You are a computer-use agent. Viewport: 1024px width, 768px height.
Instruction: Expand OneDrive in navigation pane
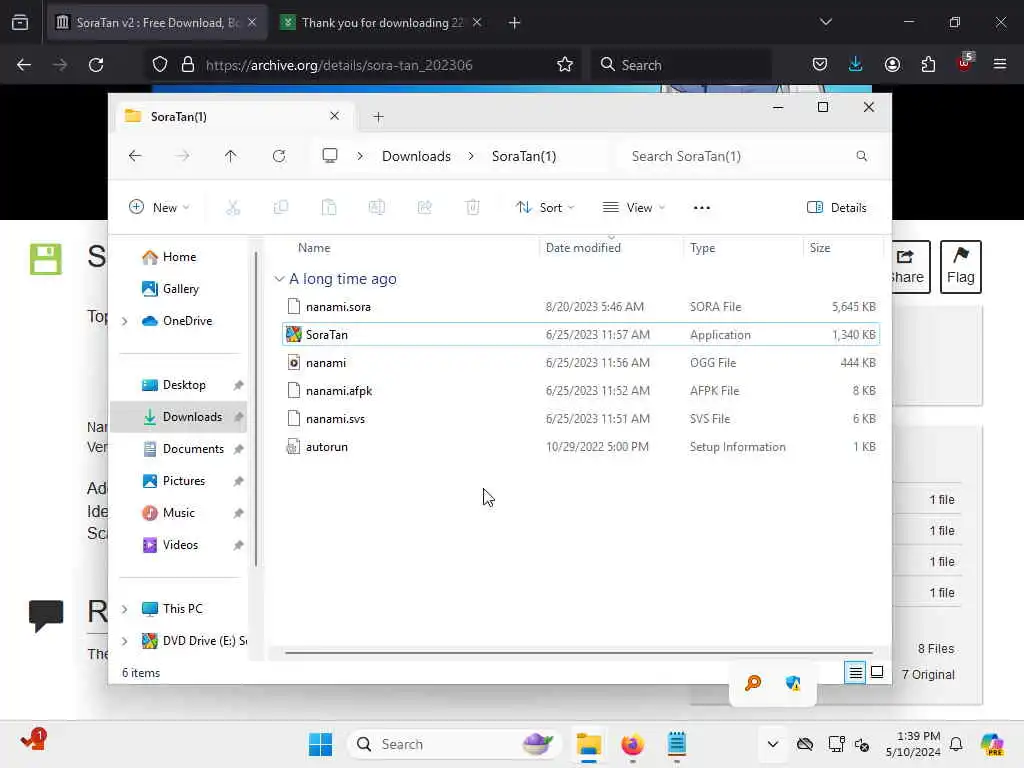click(125, 321)
